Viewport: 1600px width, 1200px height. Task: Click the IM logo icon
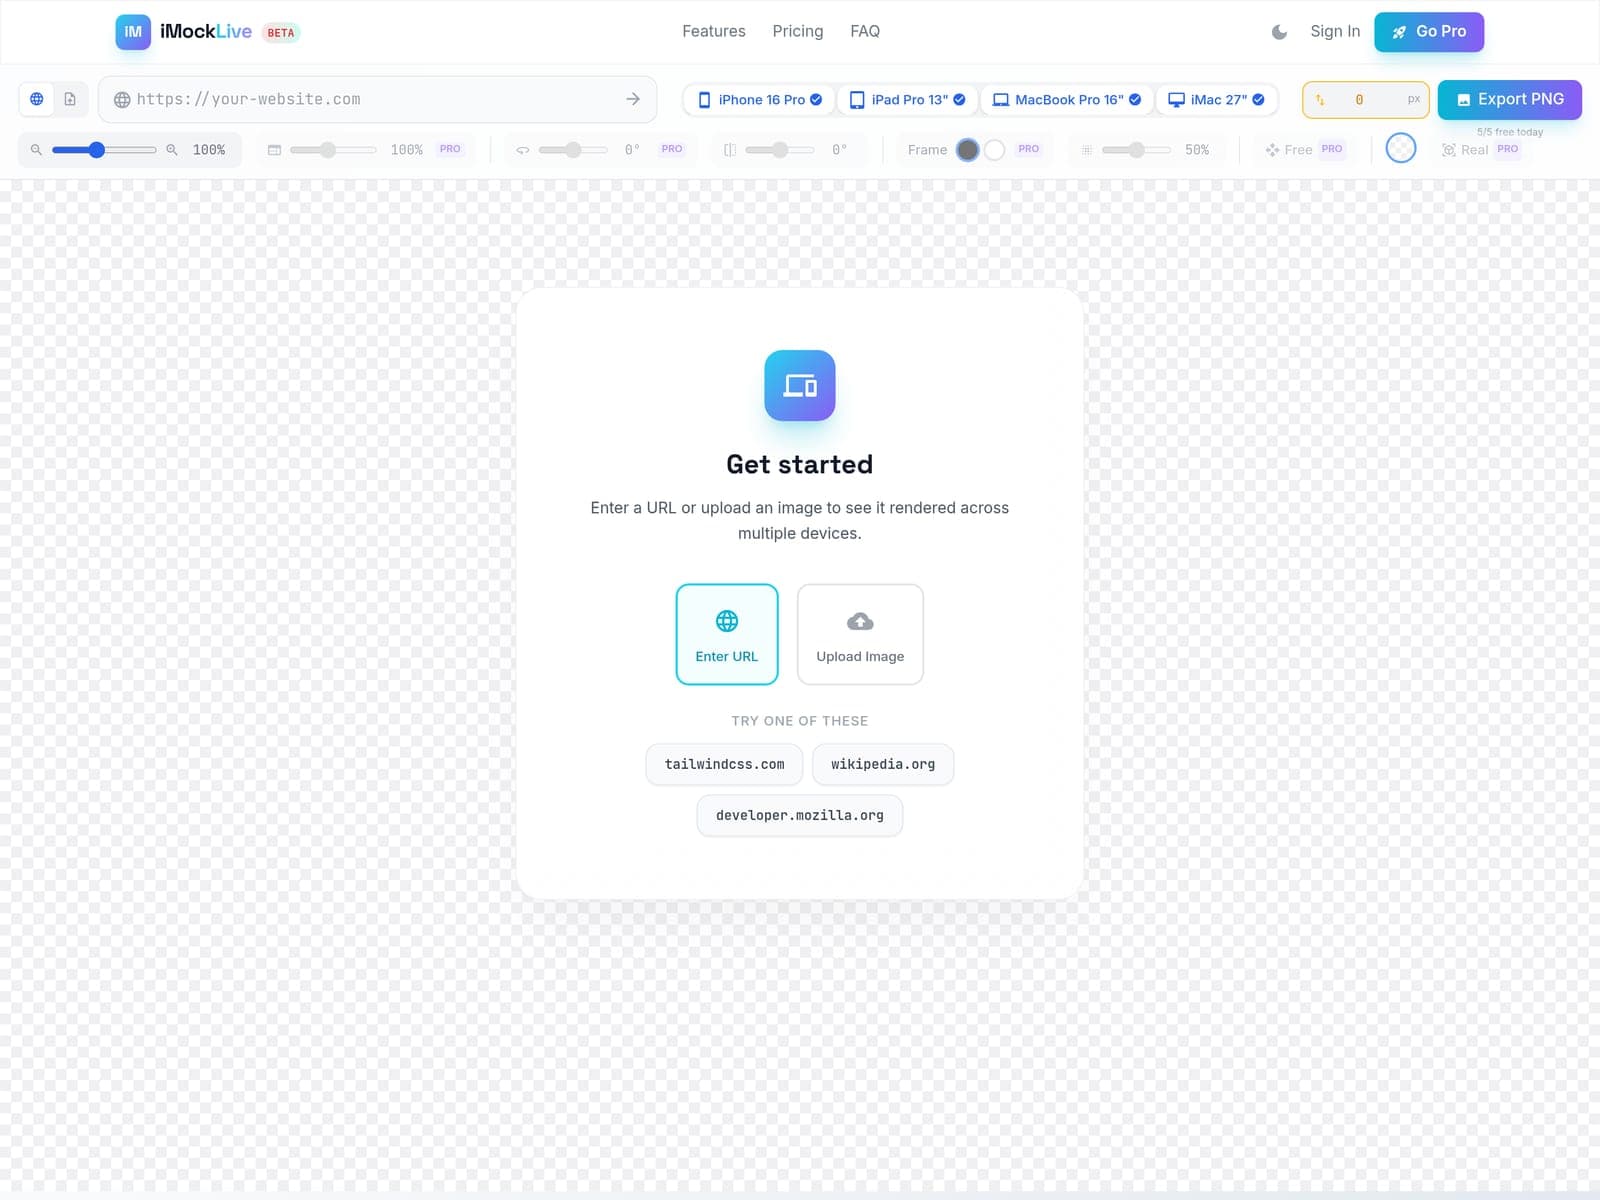(x=133, y=32)
